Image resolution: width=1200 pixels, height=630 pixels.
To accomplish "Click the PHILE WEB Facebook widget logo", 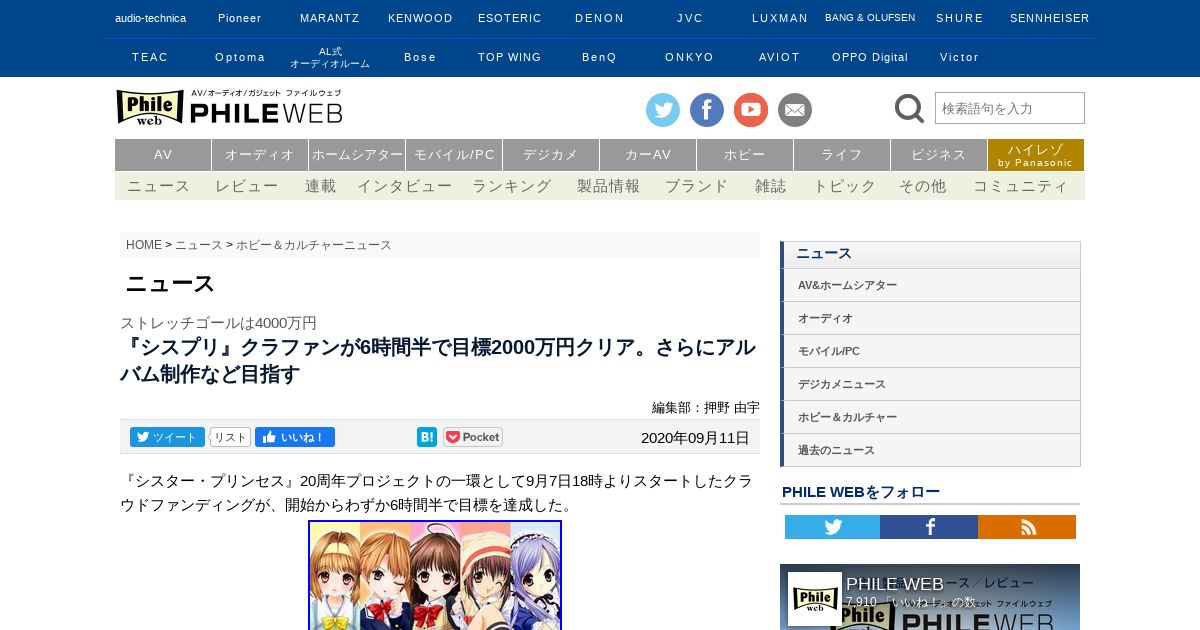I will click(x=814, y=599).
